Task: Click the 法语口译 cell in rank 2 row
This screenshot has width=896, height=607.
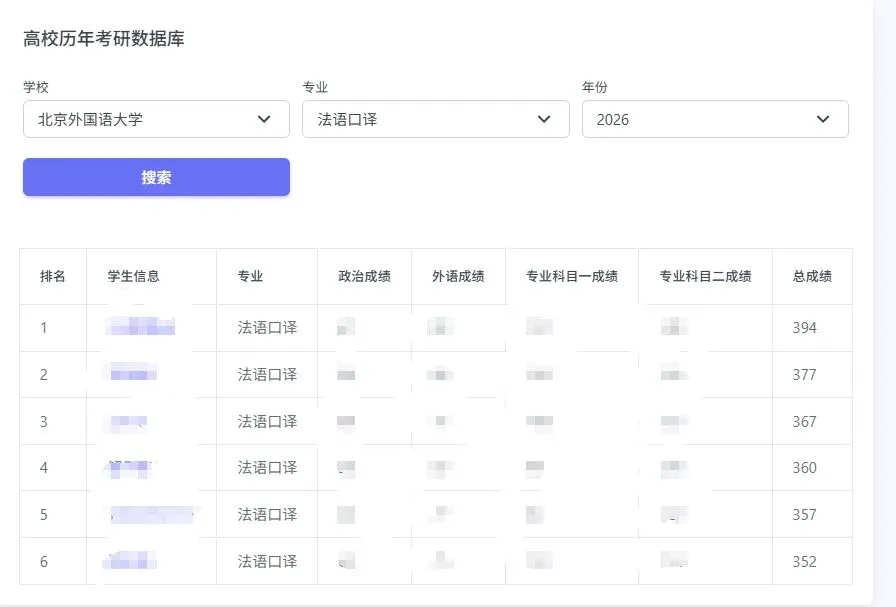Action: [267, 374]
